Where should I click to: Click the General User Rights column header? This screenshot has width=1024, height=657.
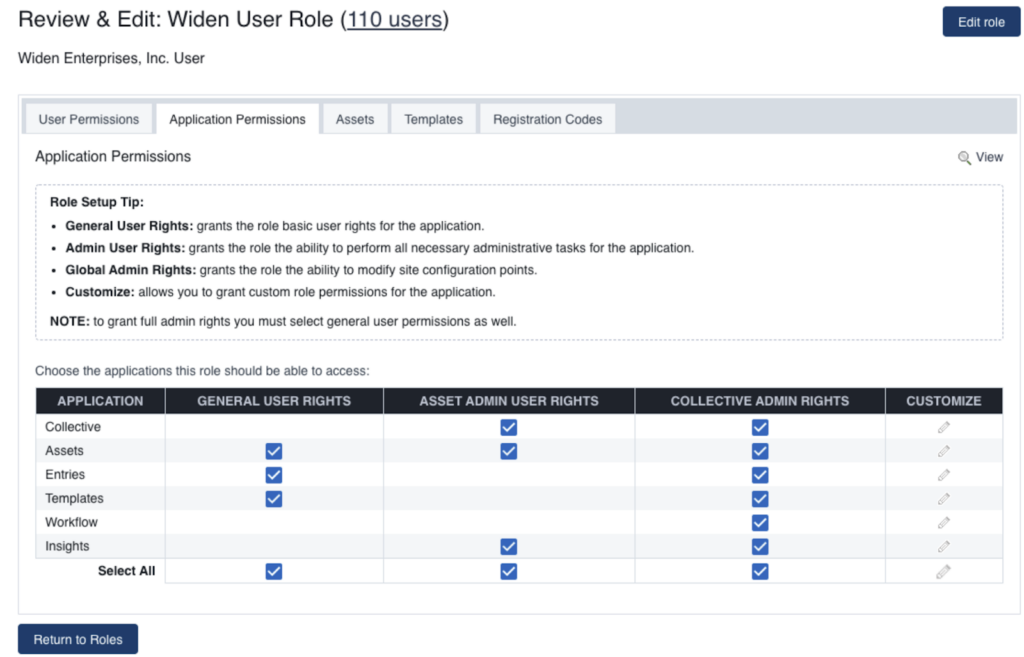click(x=274, y=401)
